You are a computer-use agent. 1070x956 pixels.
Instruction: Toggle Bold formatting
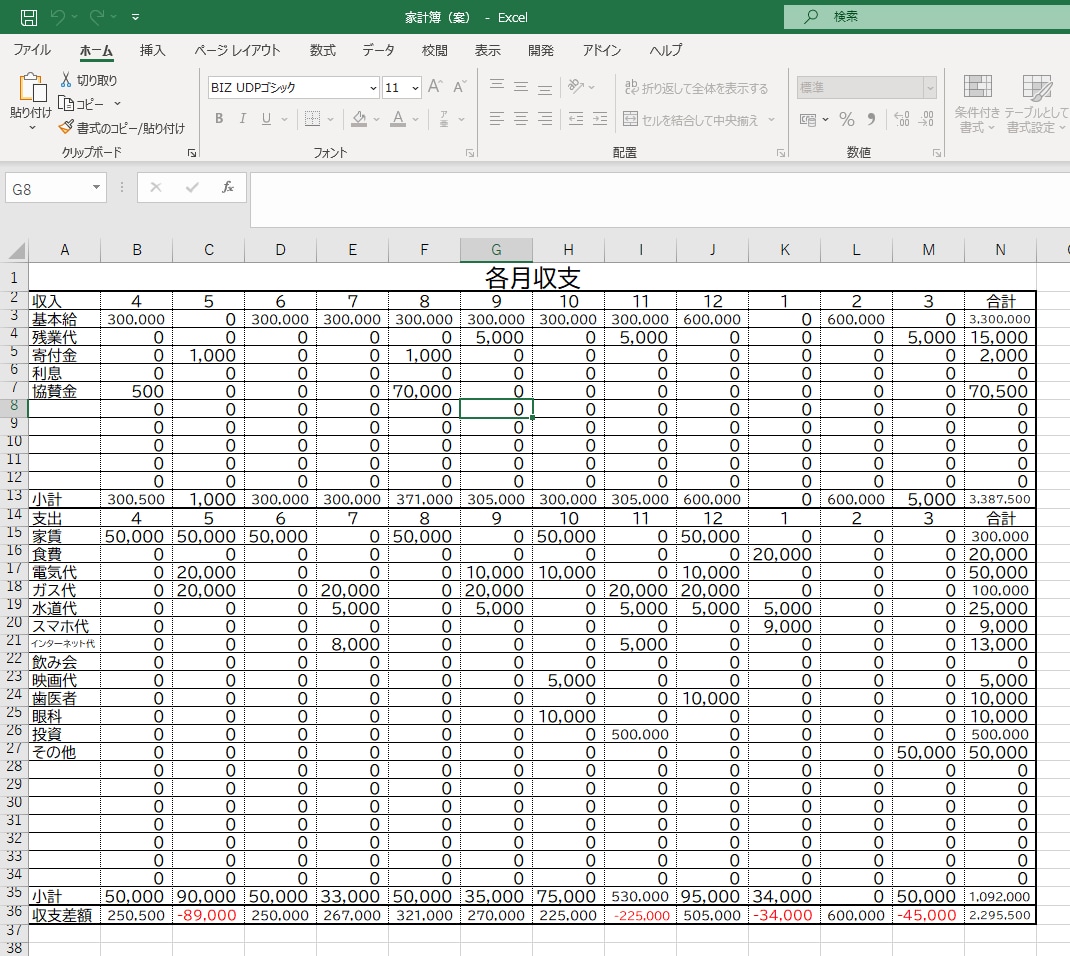219,119
